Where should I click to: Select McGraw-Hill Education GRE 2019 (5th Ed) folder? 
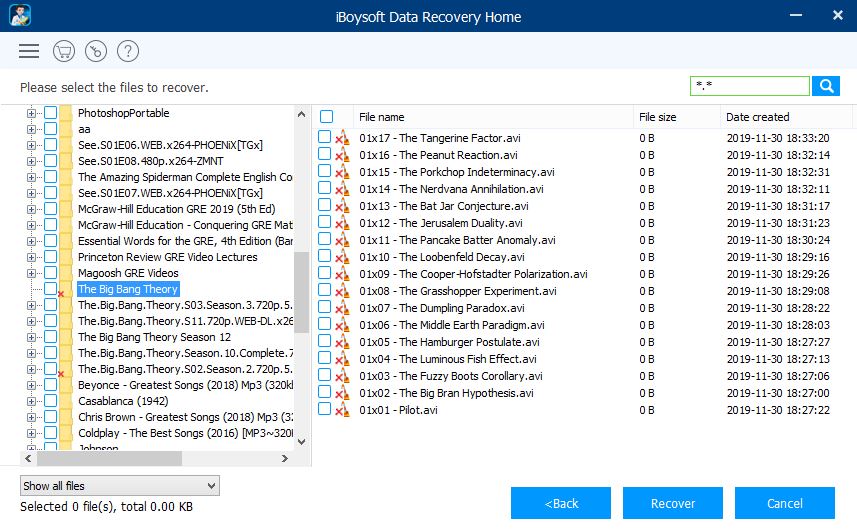point(177,209)
